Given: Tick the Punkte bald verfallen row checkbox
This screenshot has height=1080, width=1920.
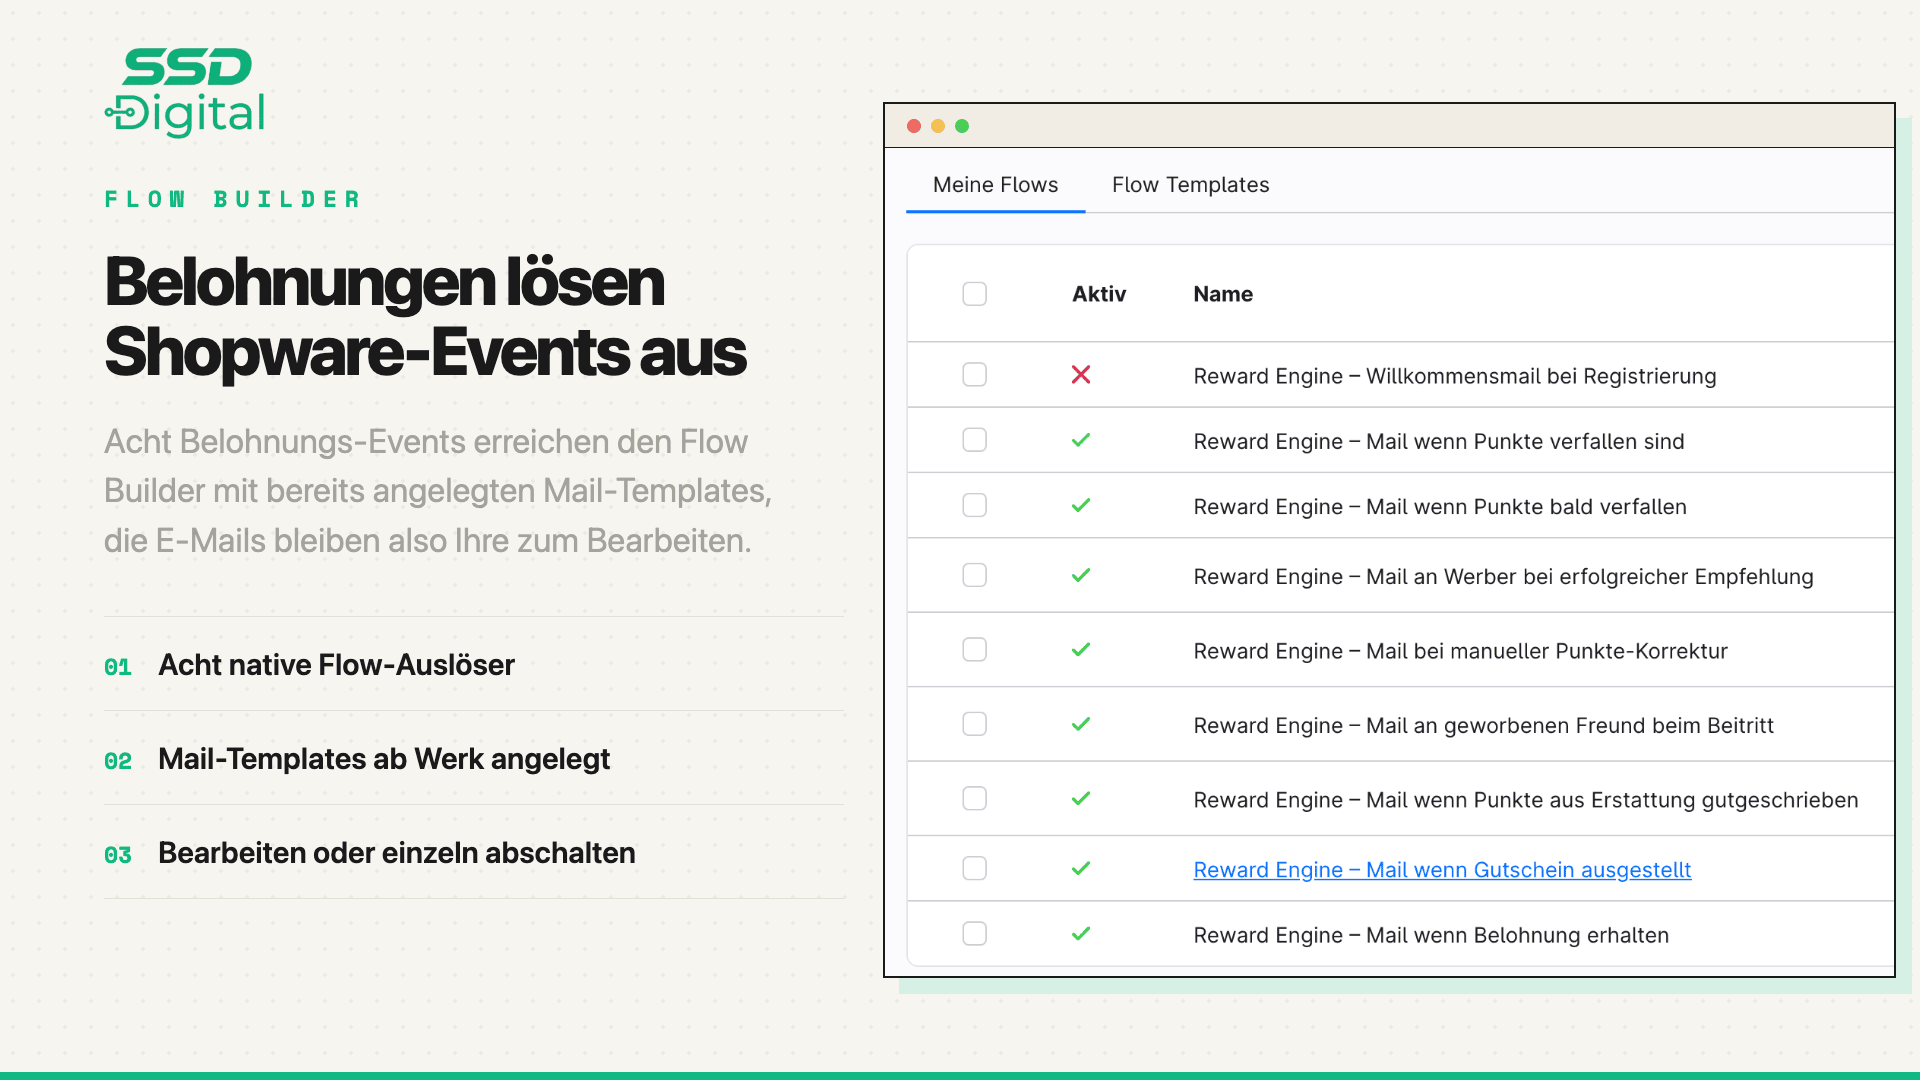Looking at the screenshot, I should 974,505.
